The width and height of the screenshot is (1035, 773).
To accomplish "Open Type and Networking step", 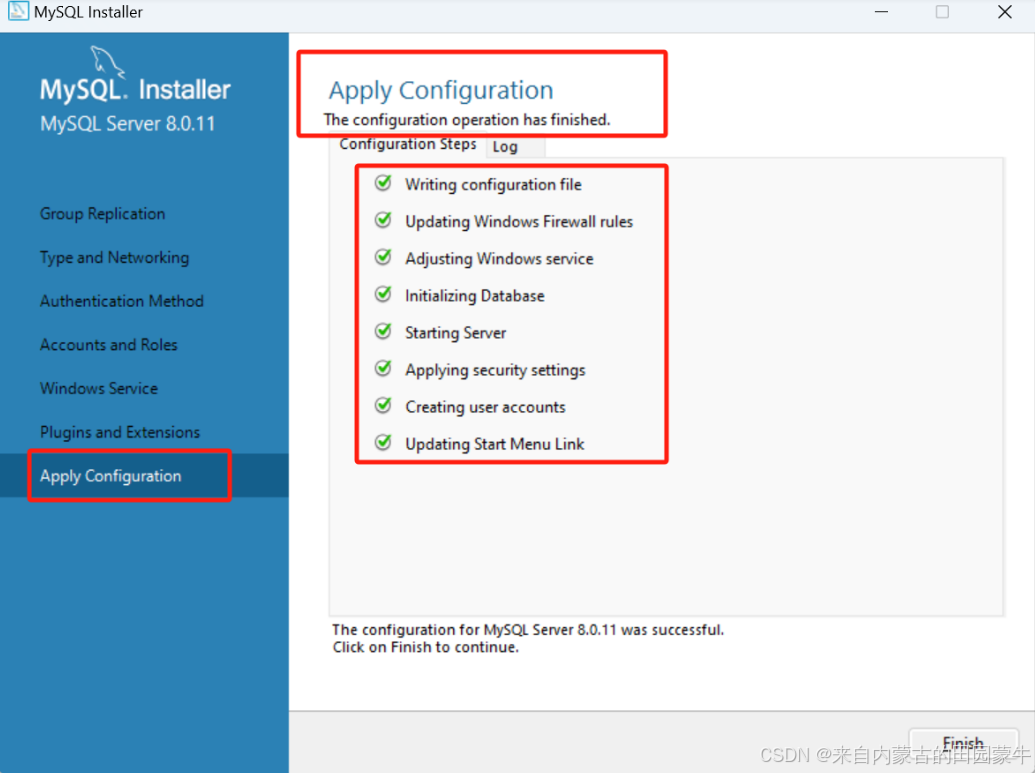I will click(x=114, y=257).
